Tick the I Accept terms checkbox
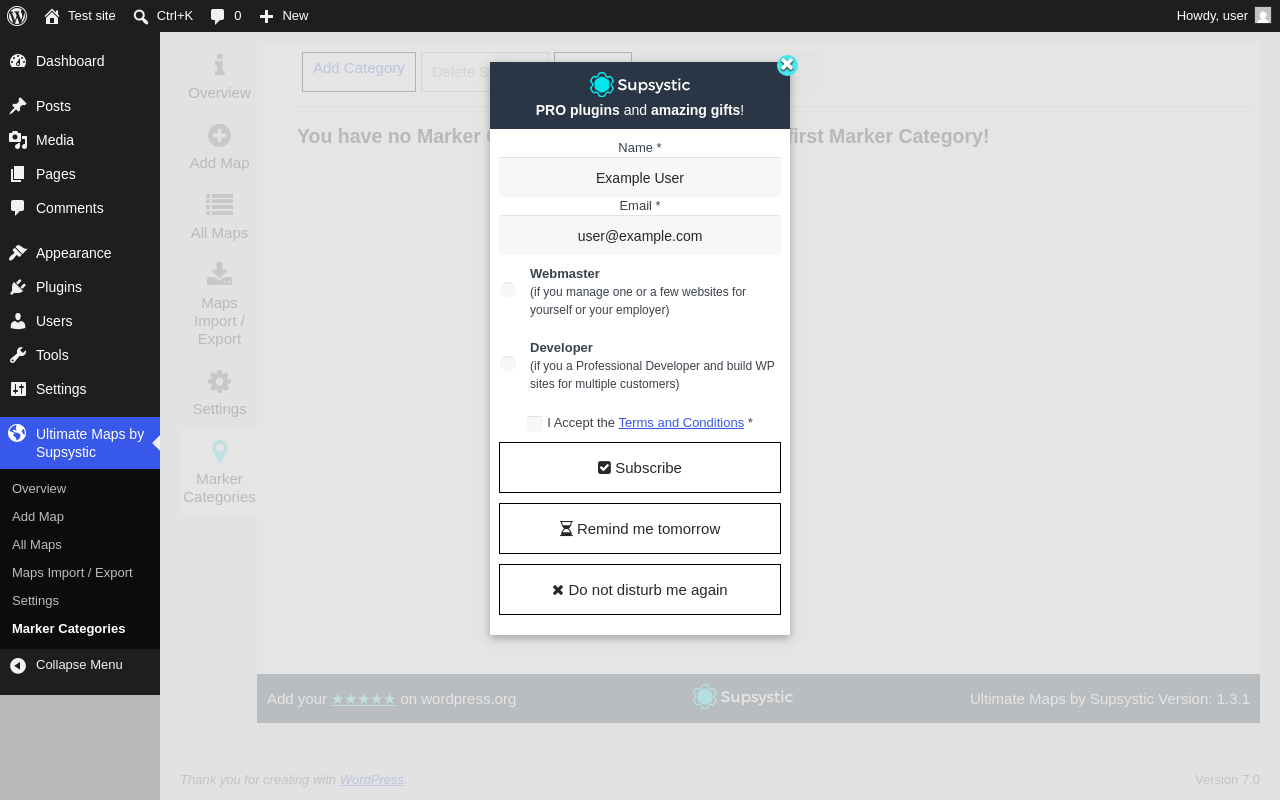This screenshot has width=1280, height=800. point(535,424)
